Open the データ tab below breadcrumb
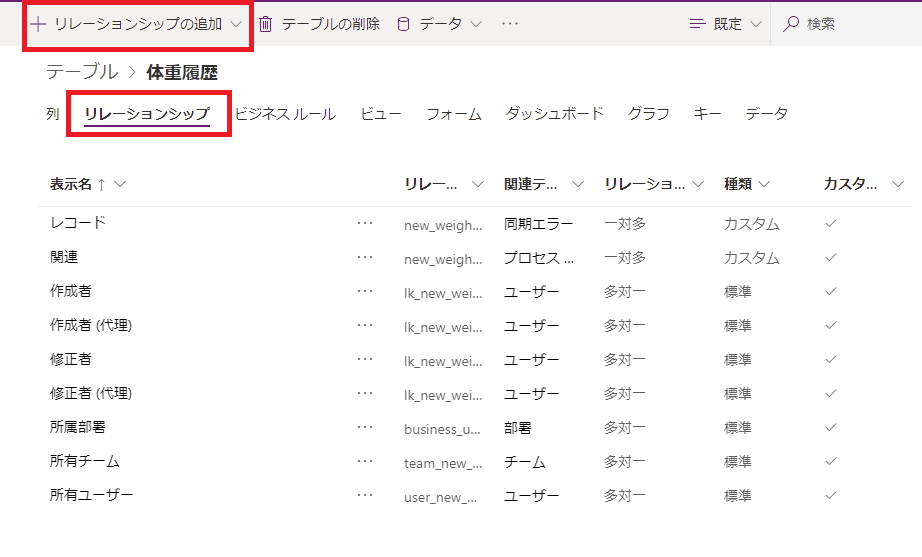The image size is (922, 557). tap(767, 114)
